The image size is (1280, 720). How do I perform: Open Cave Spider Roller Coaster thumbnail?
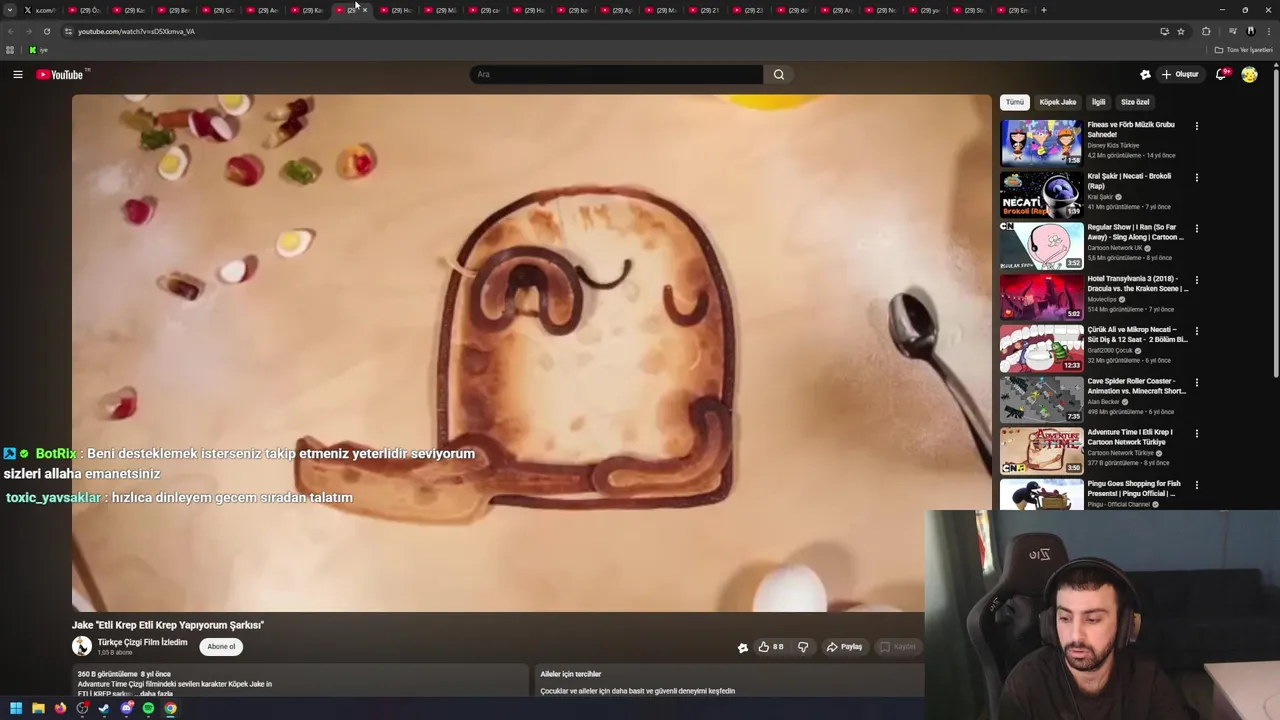[1041, 399]
